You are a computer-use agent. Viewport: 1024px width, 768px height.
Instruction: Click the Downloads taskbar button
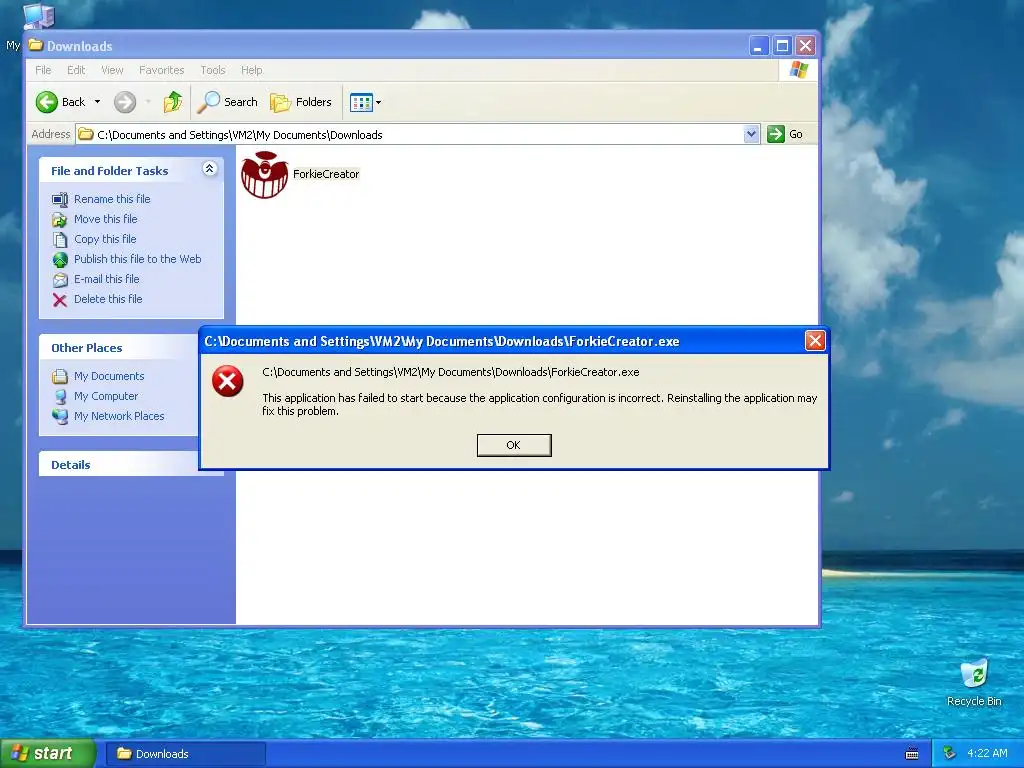[185, 754]
